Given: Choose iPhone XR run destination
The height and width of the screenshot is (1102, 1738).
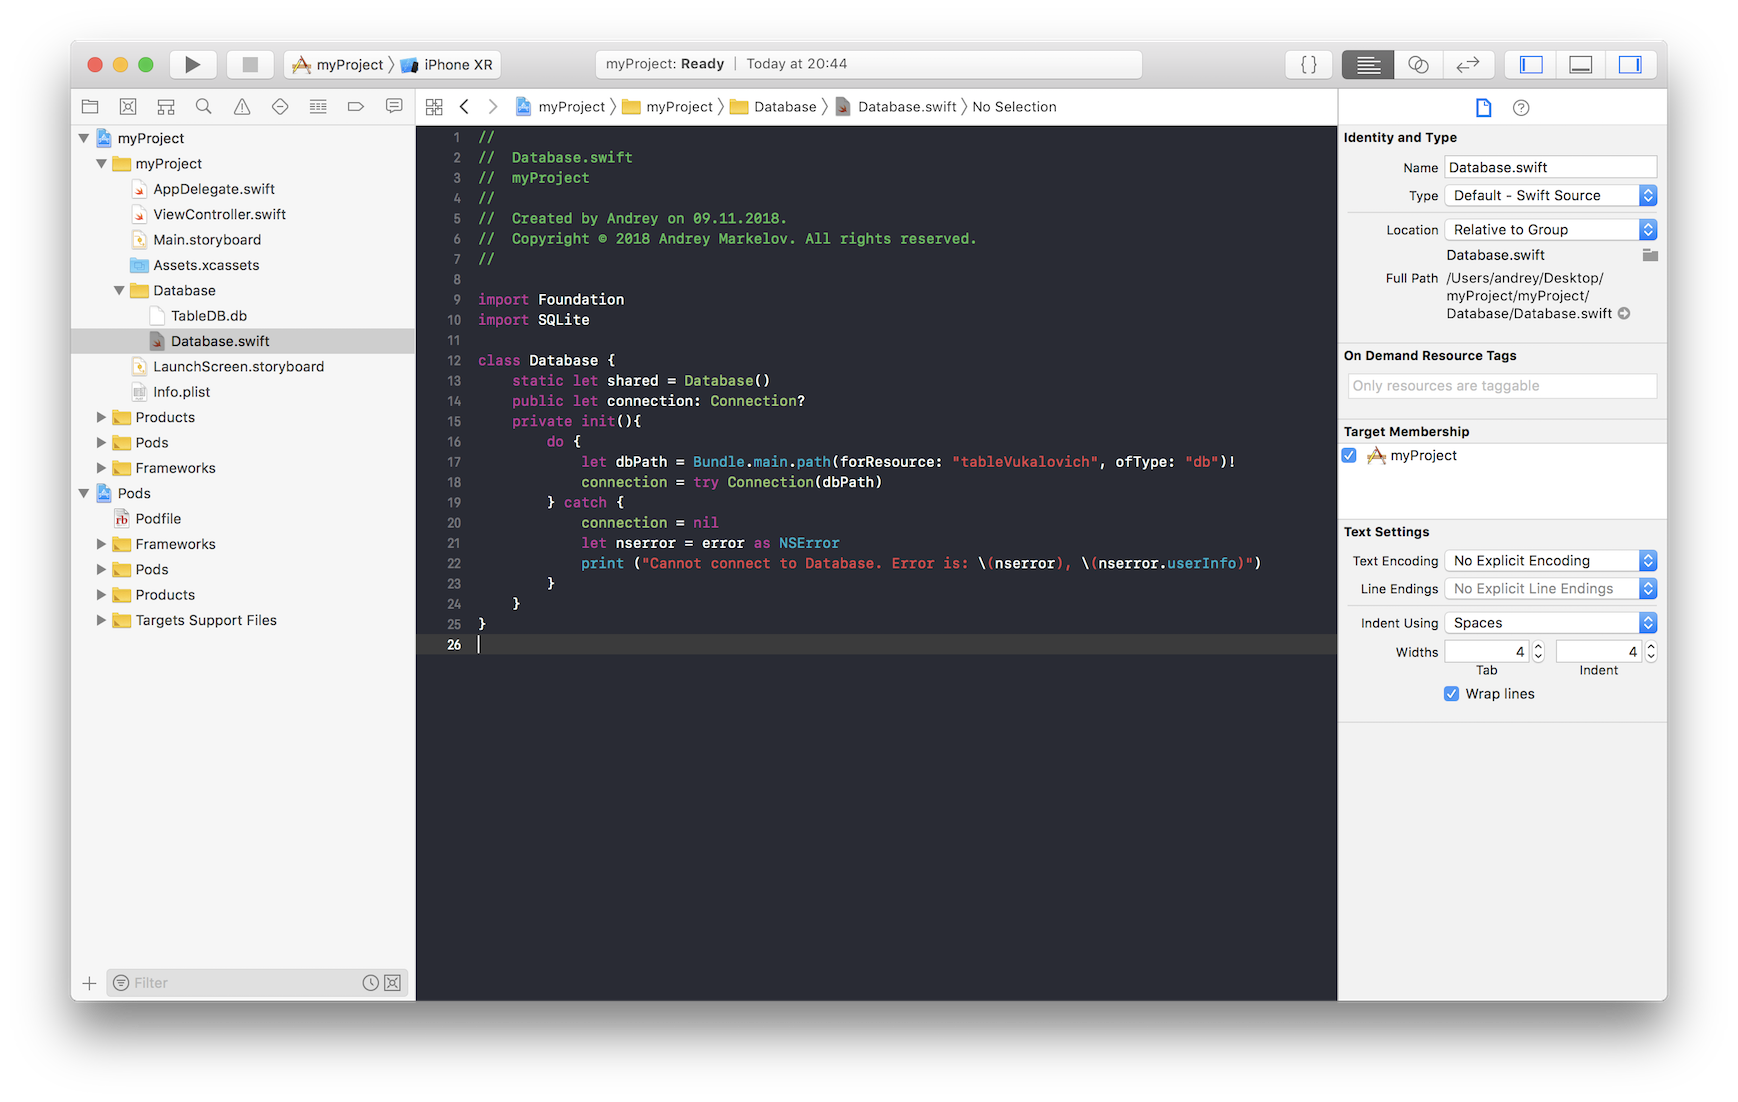Looking at the screenshot, I should coord(447,65).
